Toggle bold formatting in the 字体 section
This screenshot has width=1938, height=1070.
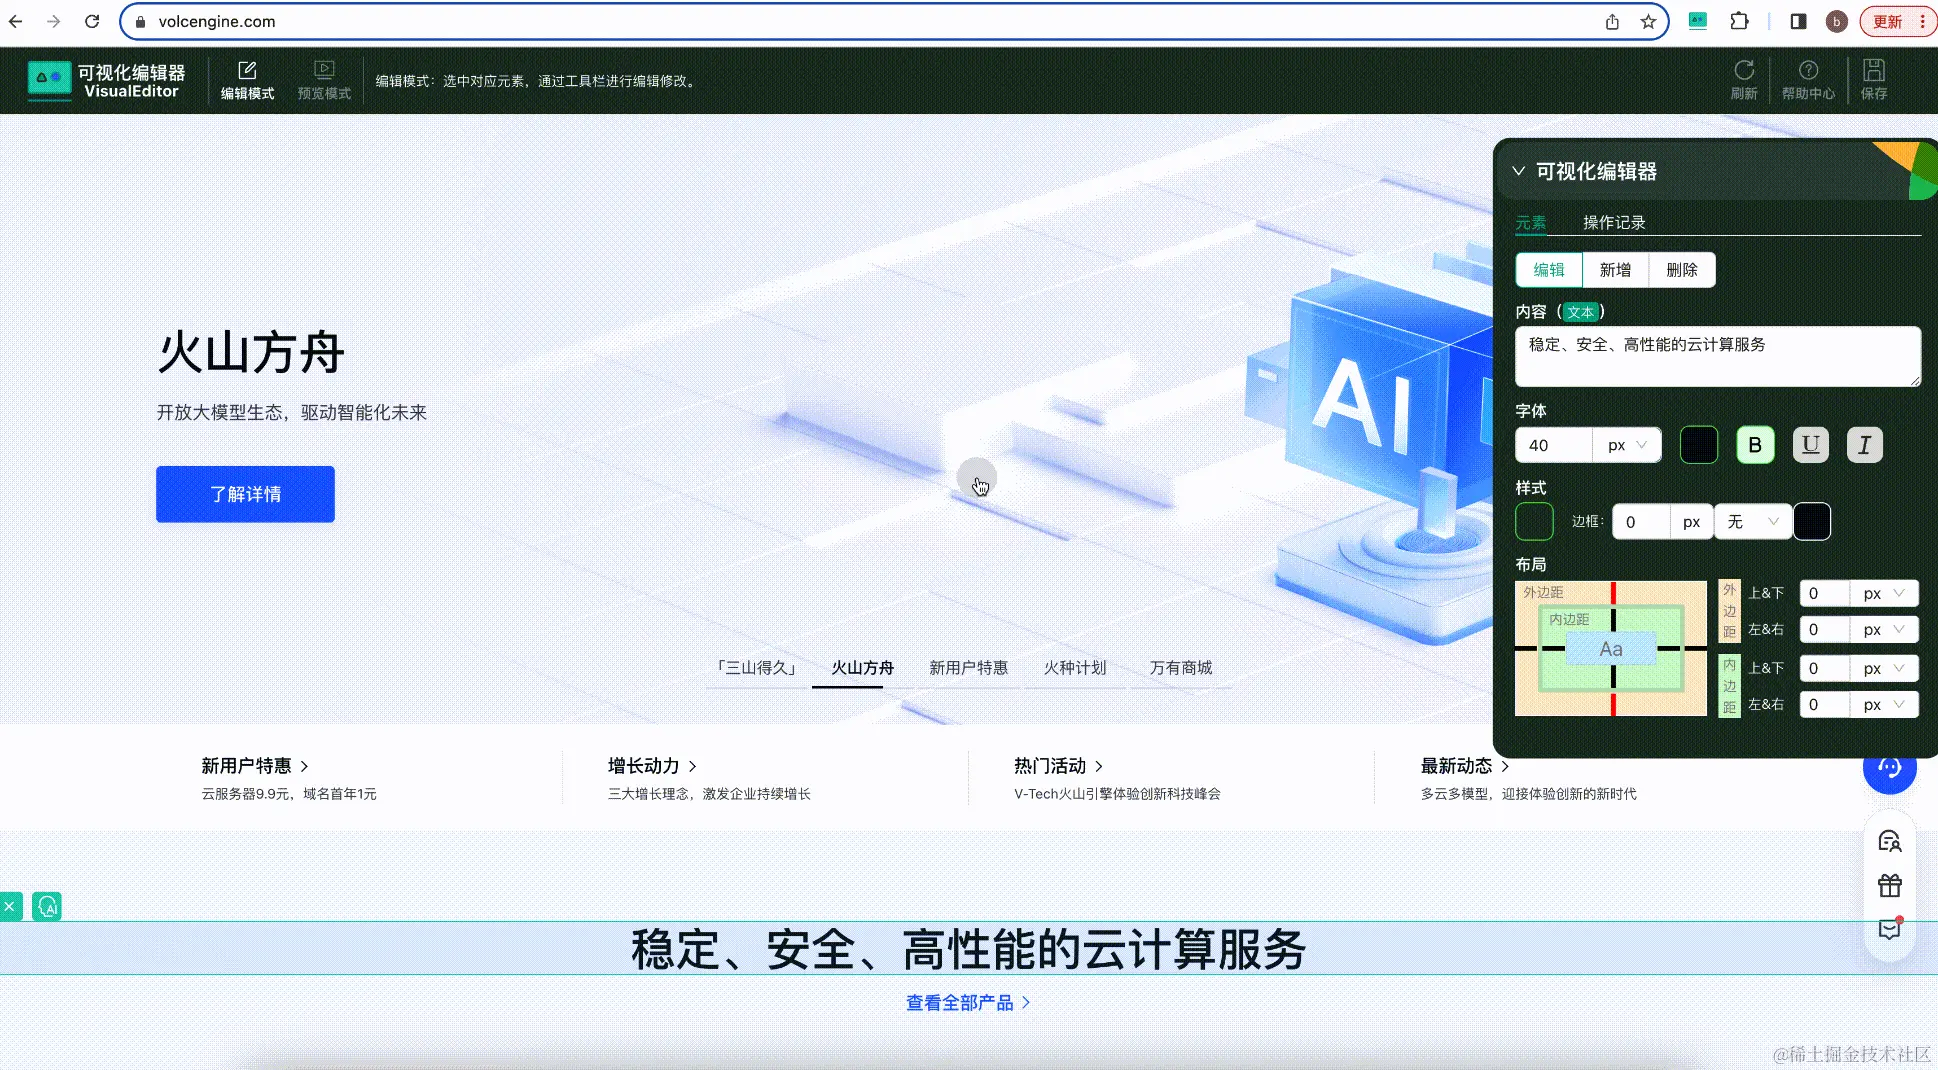(x=1755, y=445)
